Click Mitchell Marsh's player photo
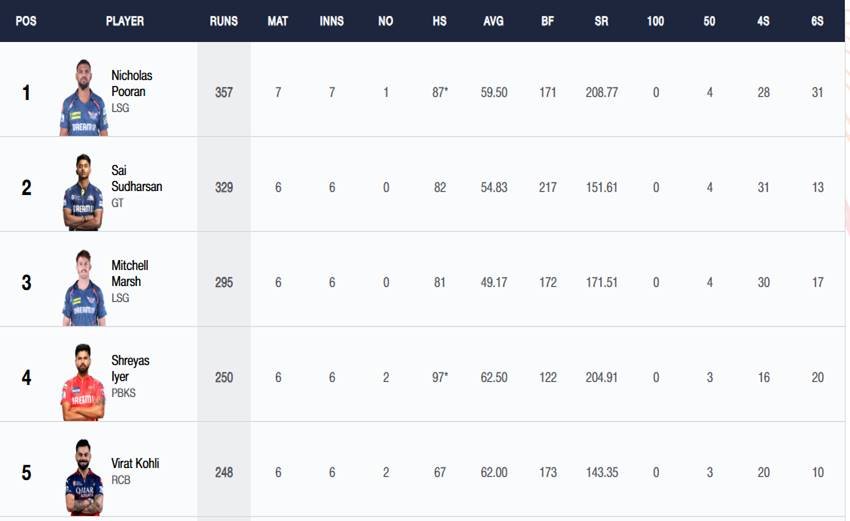Image resolution: width=850 pixels, height=521 pixels. (83, 288)
